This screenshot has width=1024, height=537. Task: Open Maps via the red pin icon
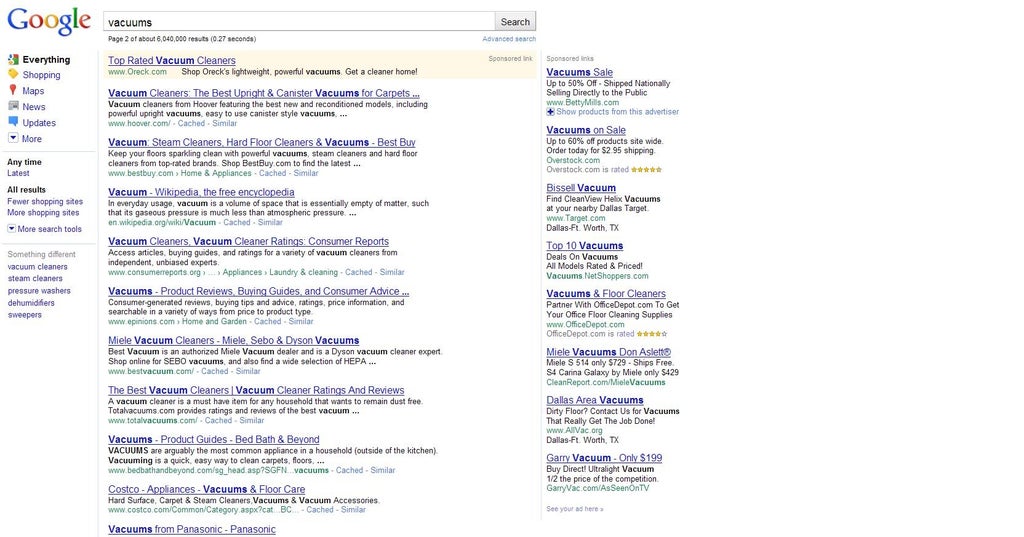point(13,90)
